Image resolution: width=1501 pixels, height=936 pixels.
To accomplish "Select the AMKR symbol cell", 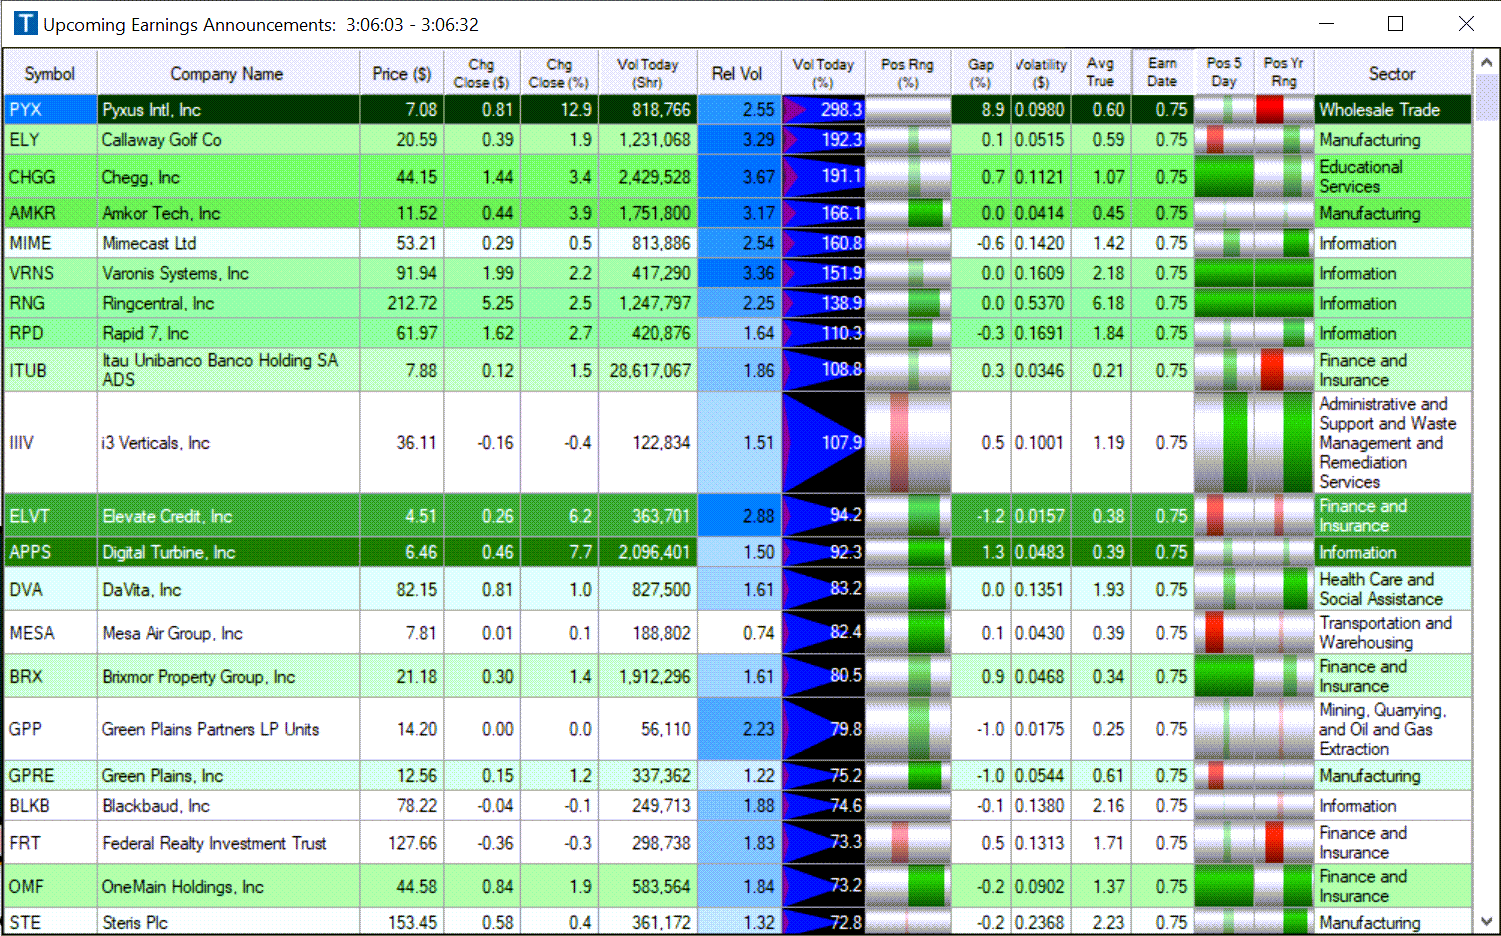I will coord(50,214).
